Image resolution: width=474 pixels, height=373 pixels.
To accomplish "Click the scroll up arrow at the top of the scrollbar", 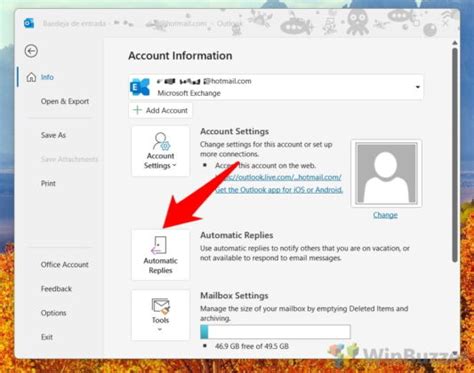I will click(455, 43).
